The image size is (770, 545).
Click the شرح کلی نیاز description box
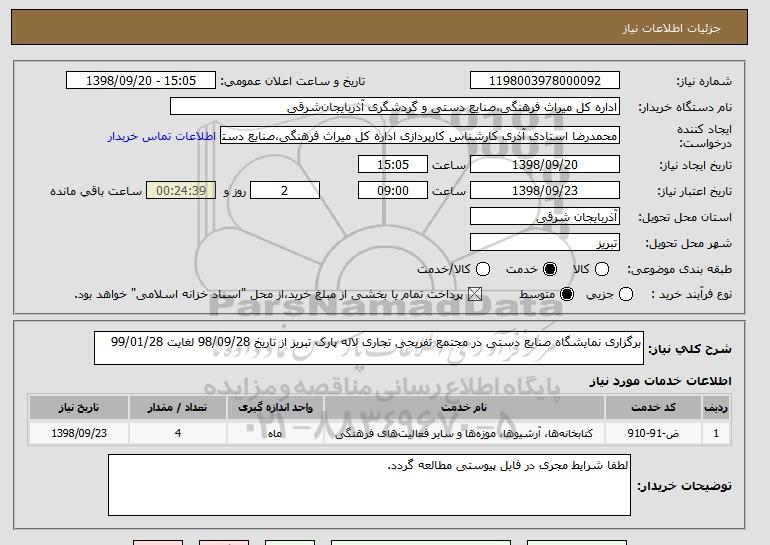369,348
